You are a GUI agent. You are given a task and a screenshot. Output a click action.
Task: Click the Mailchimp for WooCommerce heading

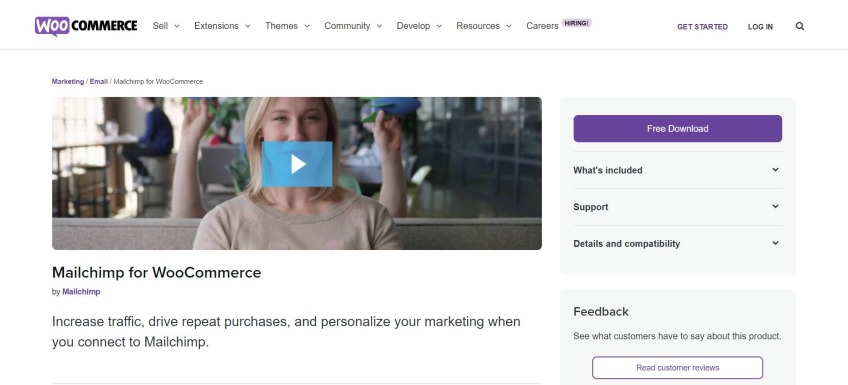156,272
